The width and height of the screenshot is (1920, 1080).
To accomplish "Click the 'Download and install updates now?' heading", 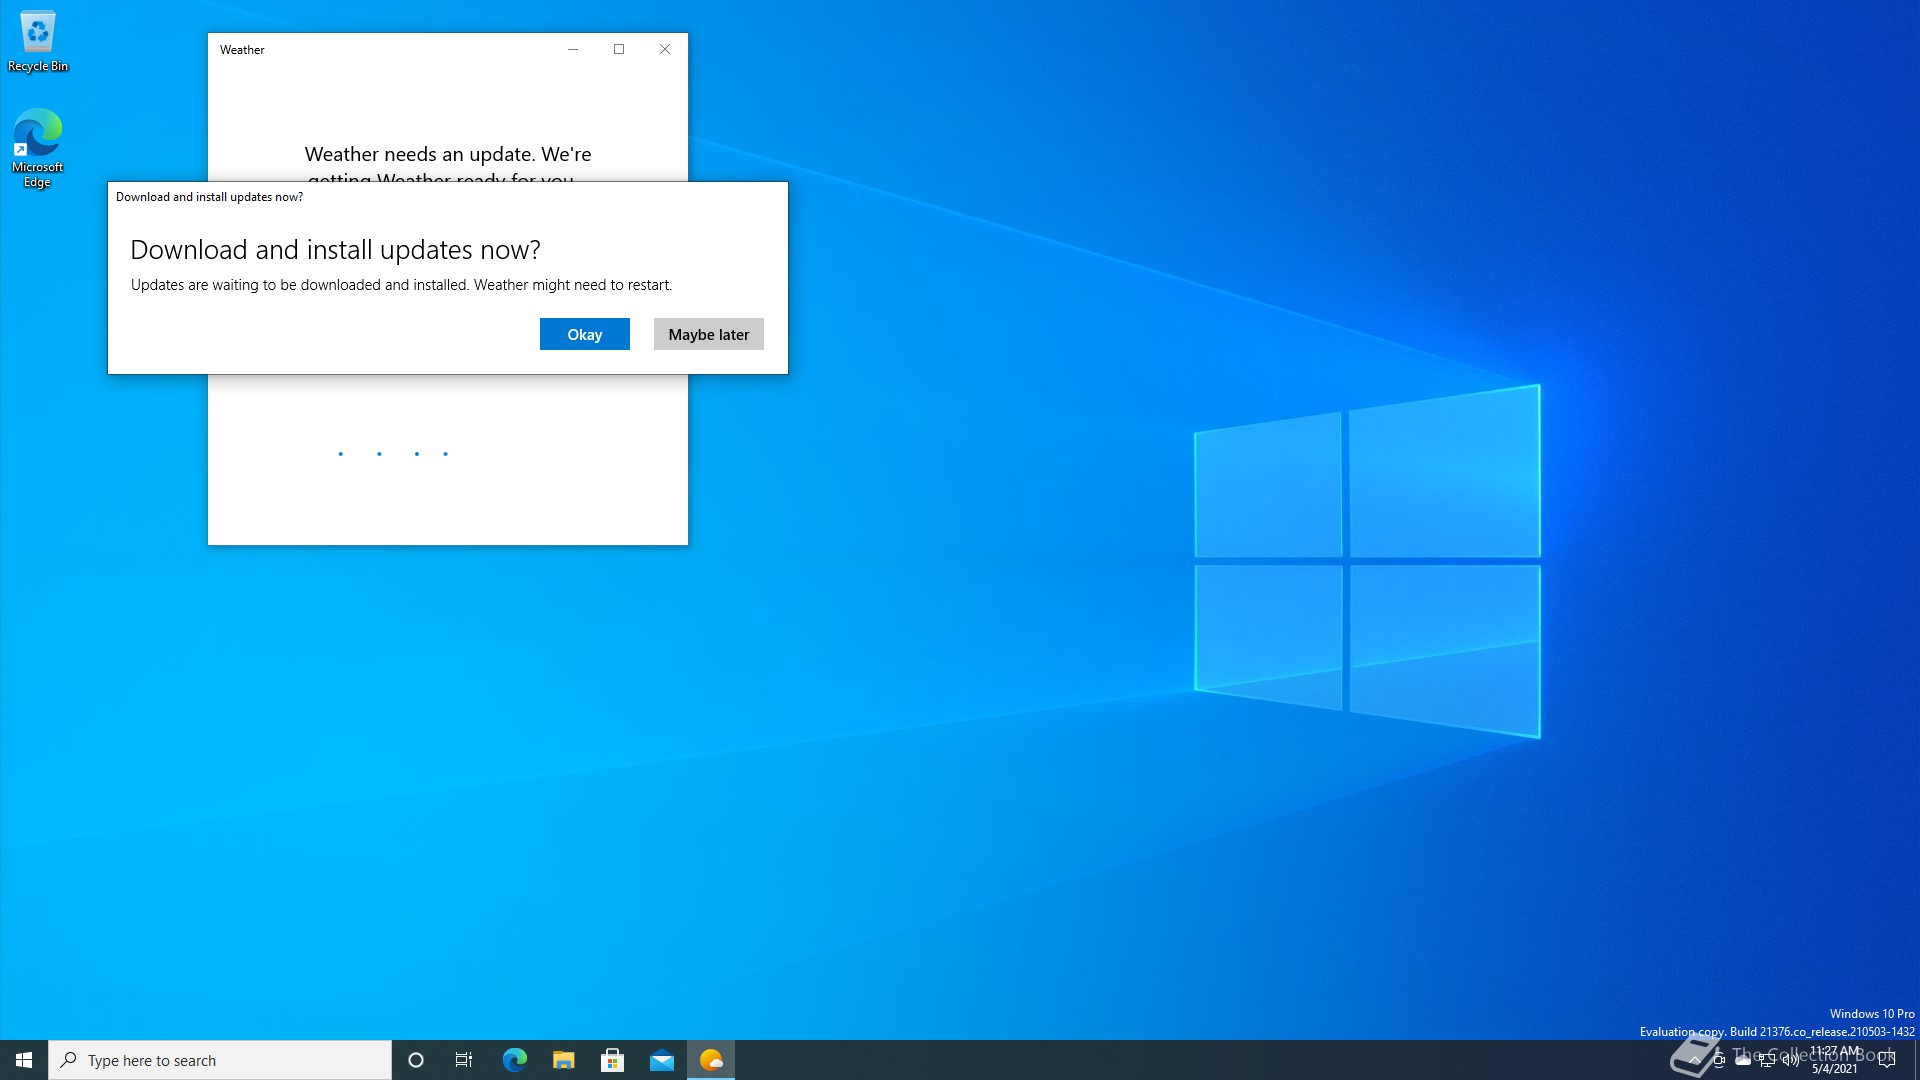I will (335, 249).
